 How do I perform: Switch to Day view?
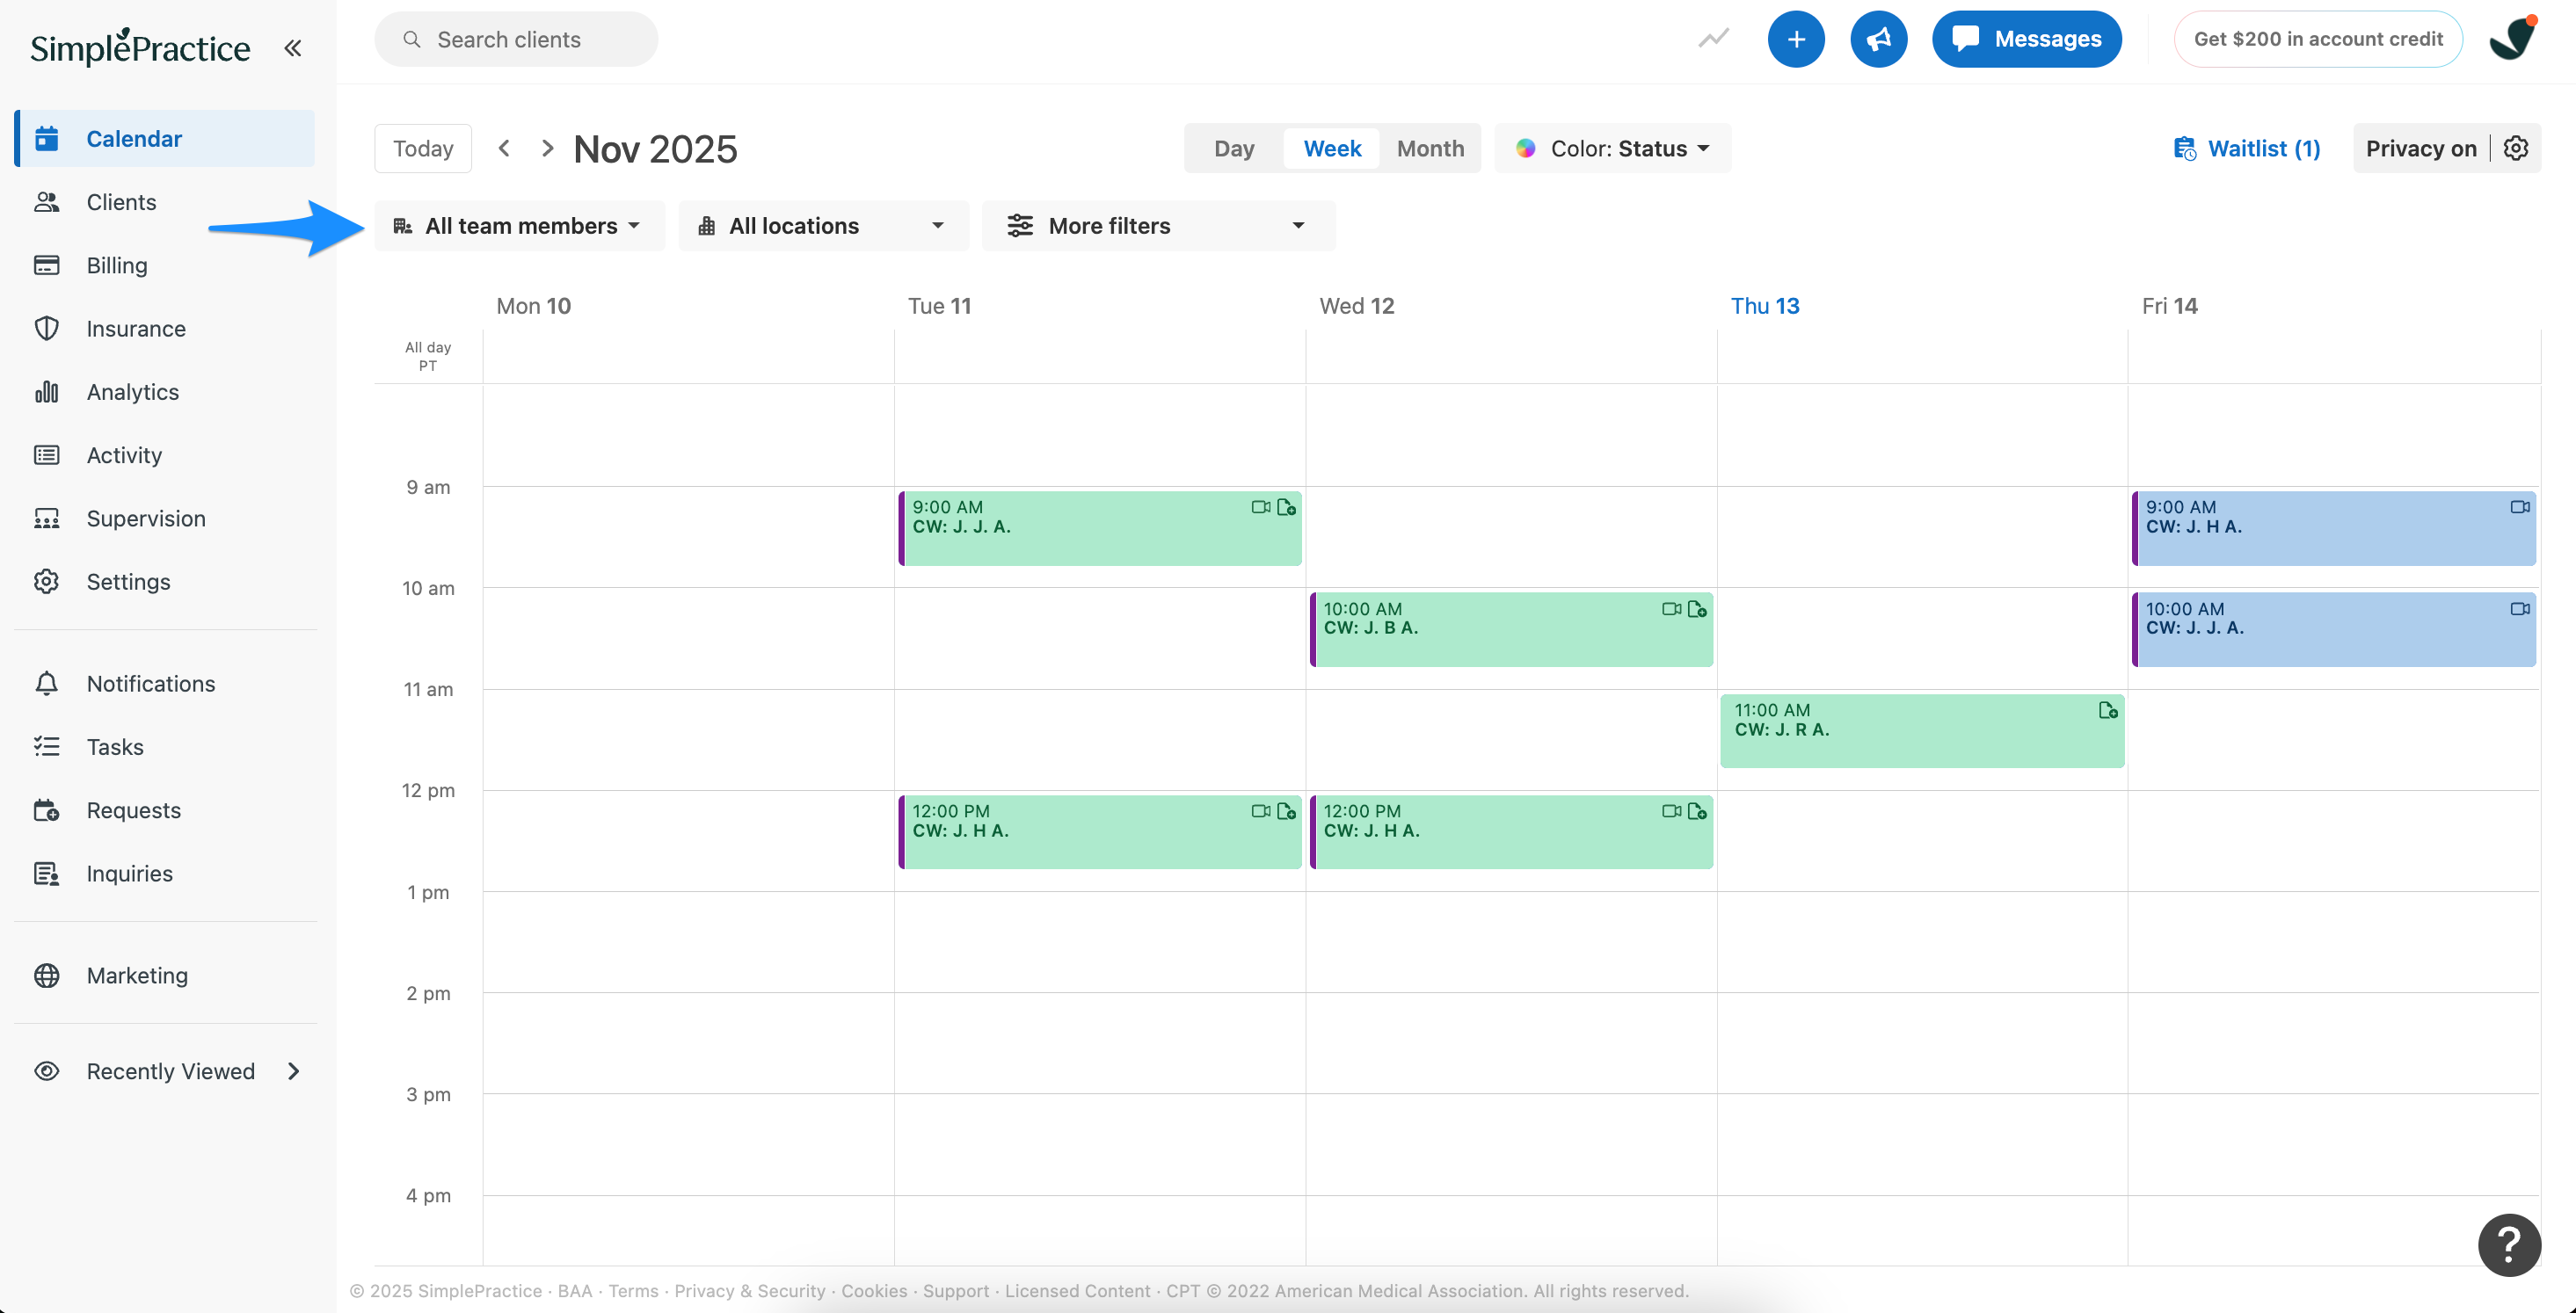pos(1234,148)
